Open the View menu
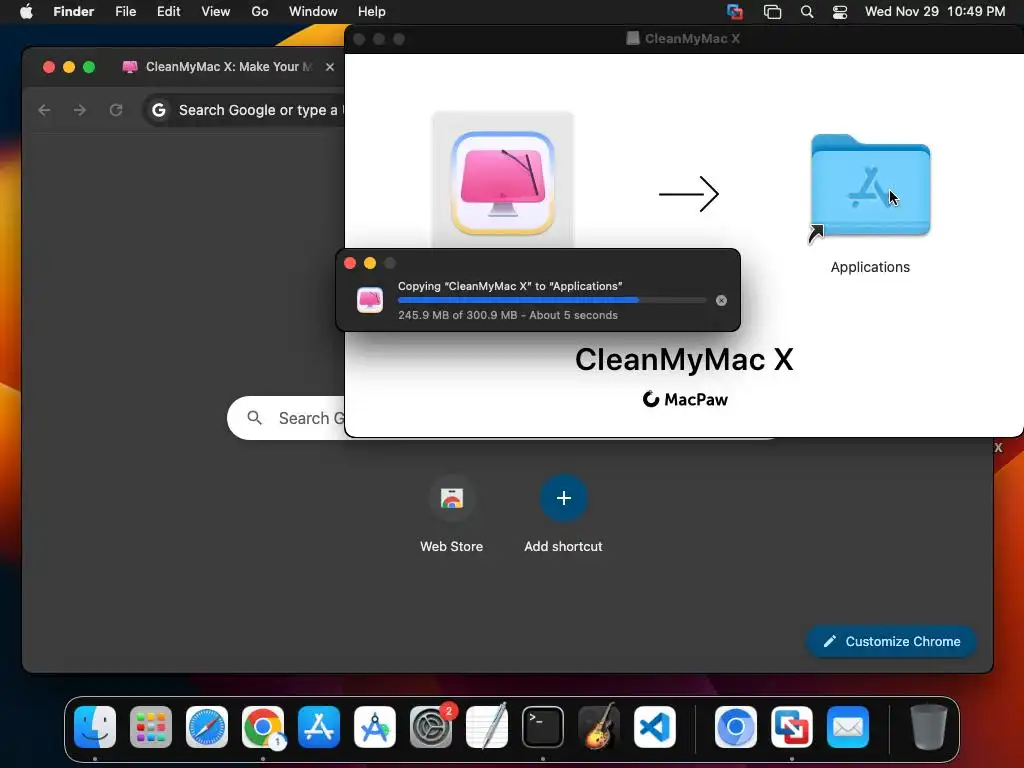Image resolution: width=1024 pixels, height=768 pixels. pyautogui.click(x=216, y=12)
